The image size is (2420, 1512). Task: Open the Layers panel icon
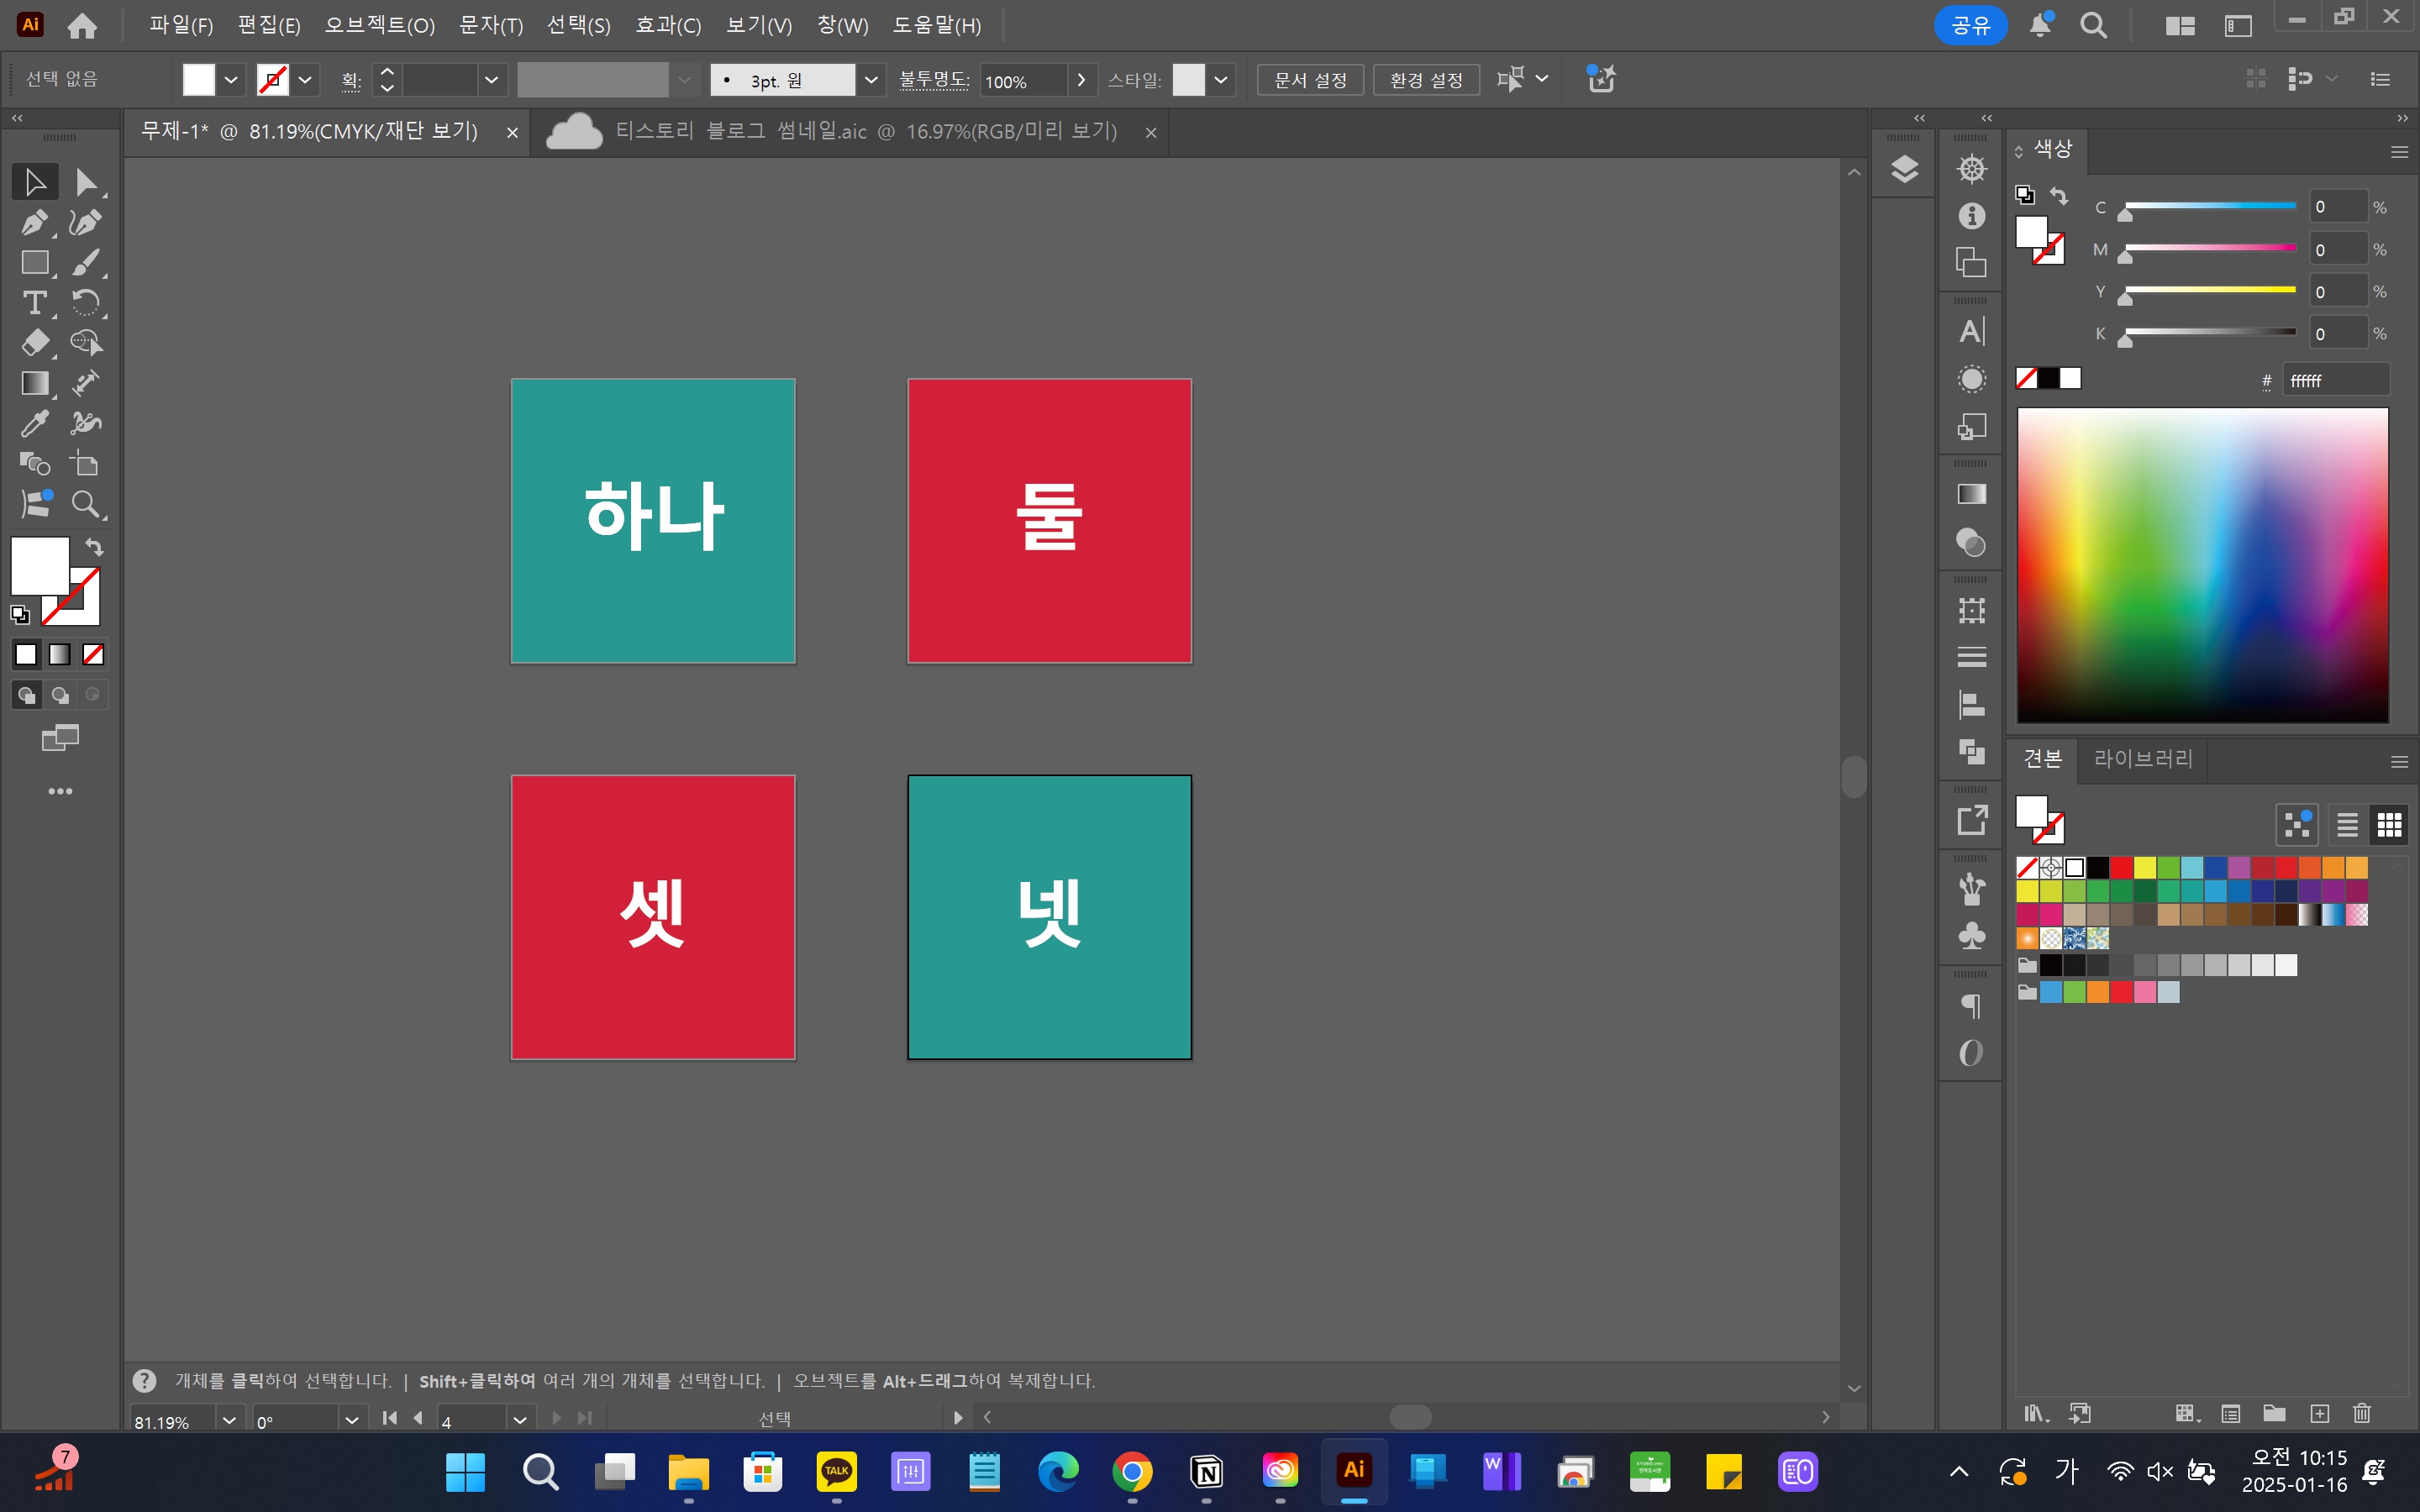(1904, 169)
